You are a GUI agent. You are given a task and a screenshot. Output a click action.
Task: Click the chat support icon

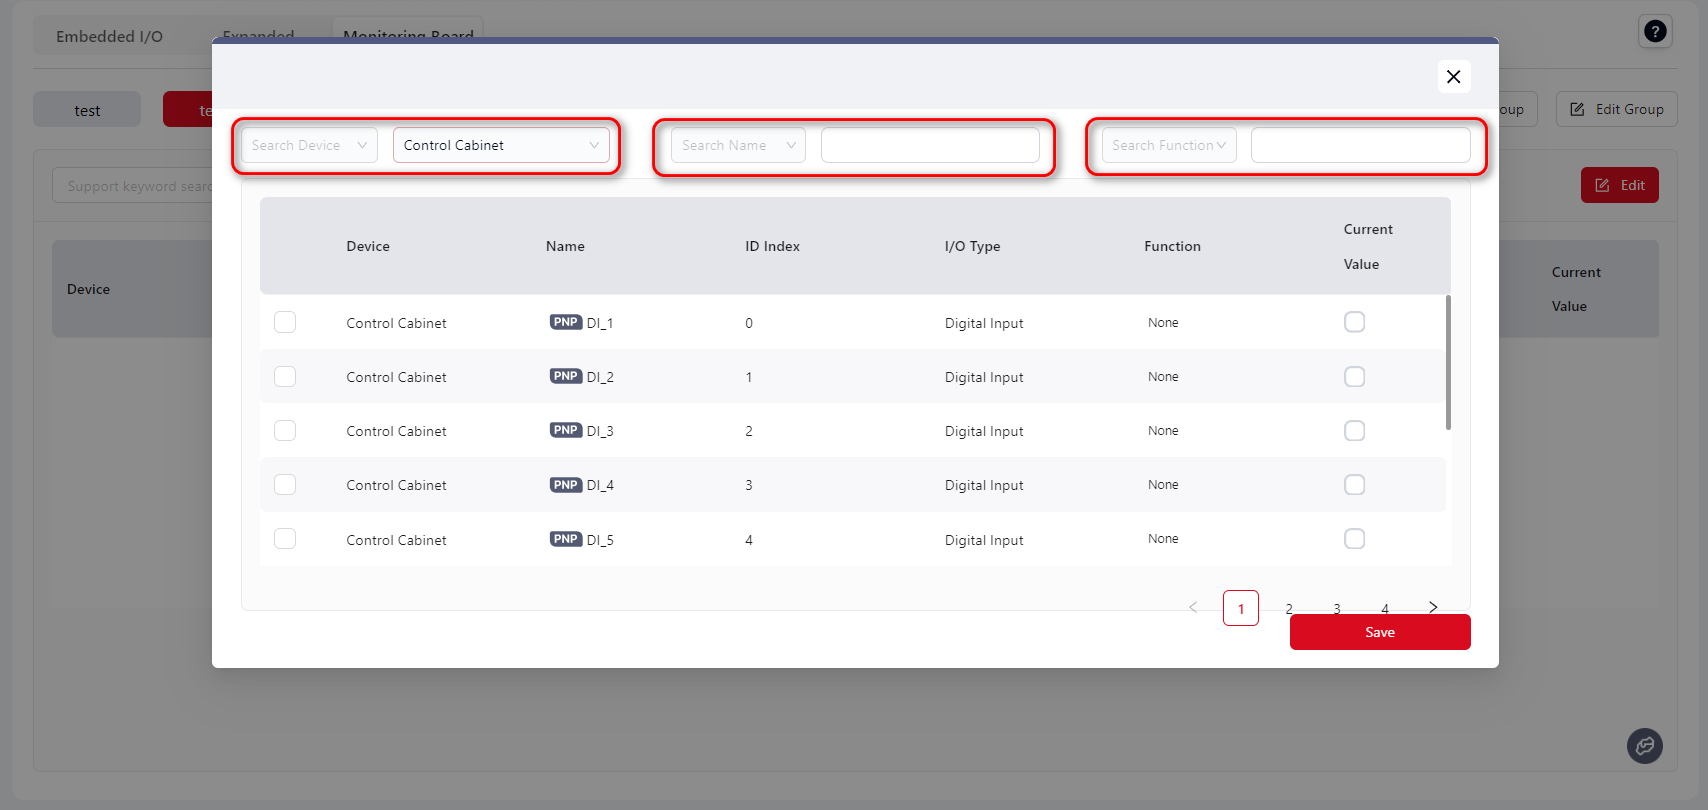point(1644,745)
